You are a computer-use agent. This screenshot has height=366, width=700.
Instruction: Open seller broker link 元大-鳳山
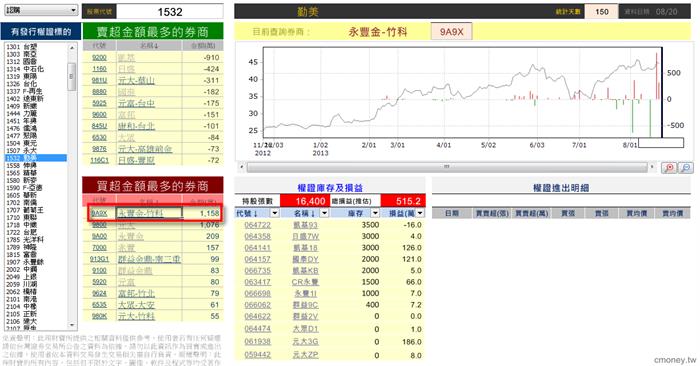pyautogui.click(x=136, y=80)
